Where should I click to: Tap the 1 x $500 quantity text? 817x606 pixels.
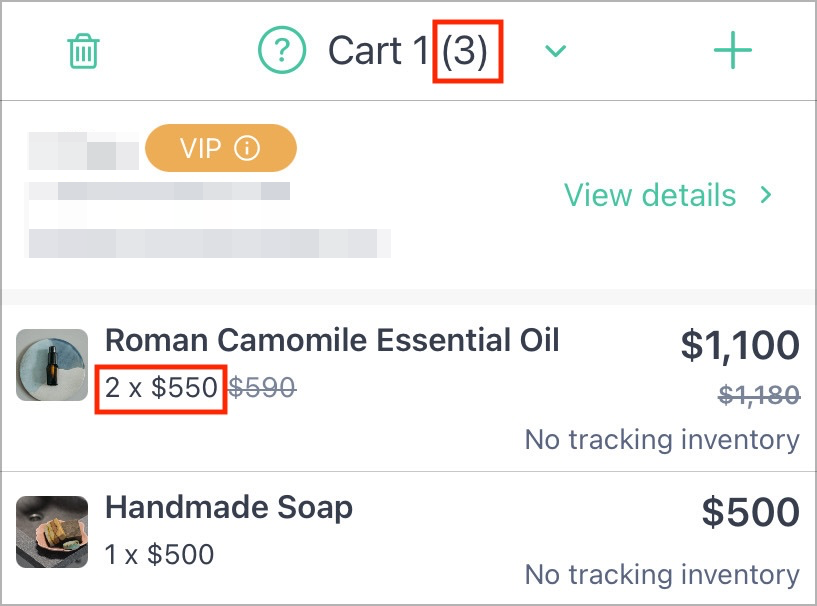[x=159, y=554]
